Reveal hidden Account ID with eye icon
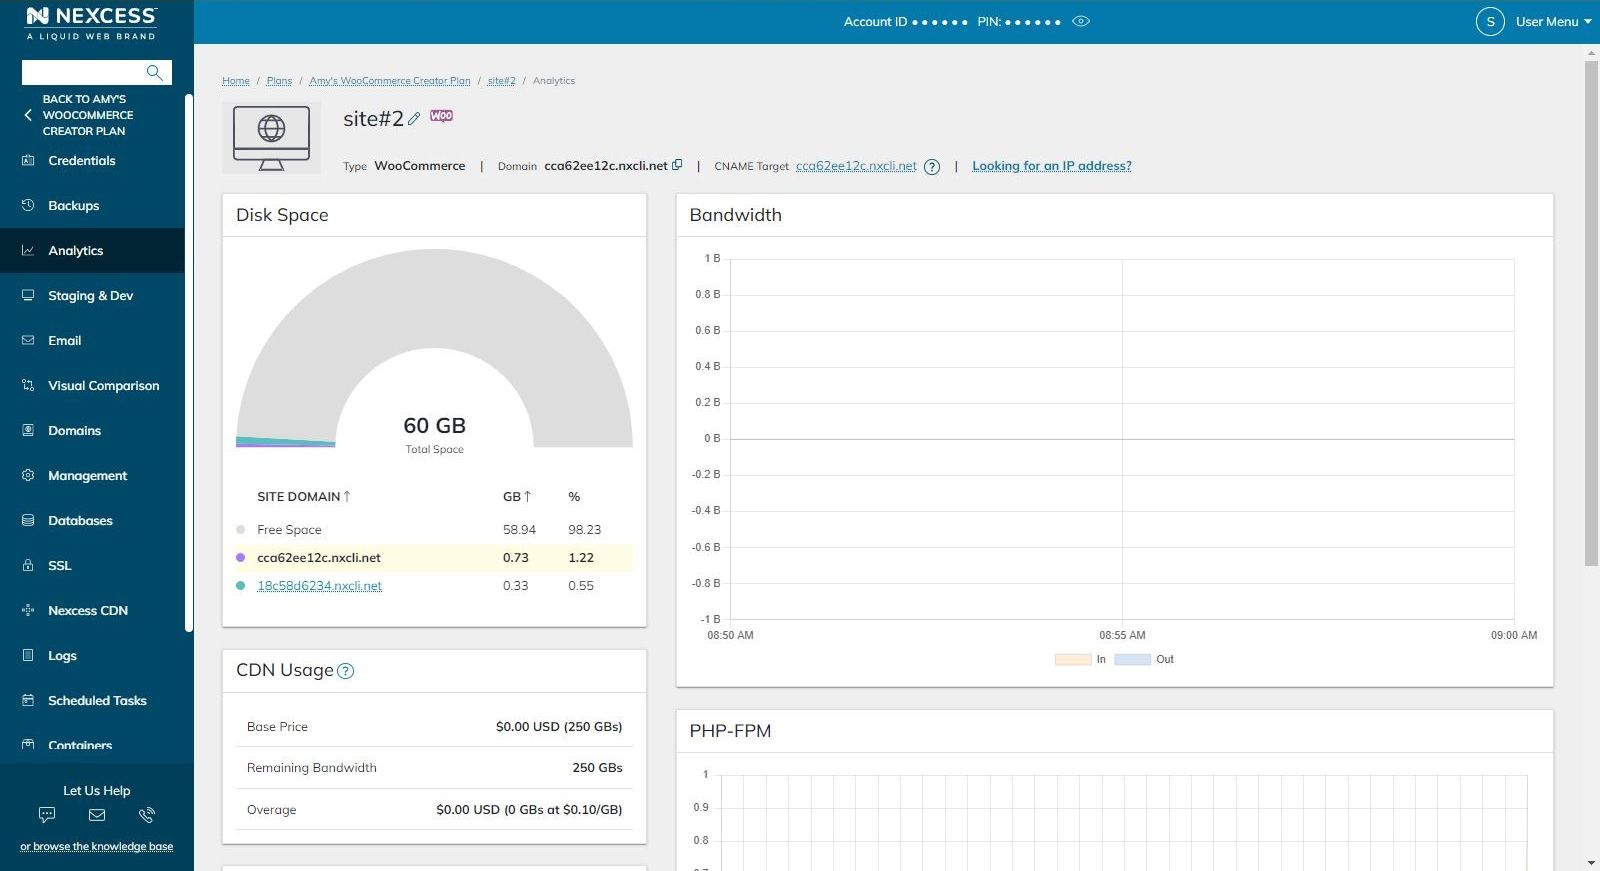Screen dimensions: 1600x871 coord(1081,21)
